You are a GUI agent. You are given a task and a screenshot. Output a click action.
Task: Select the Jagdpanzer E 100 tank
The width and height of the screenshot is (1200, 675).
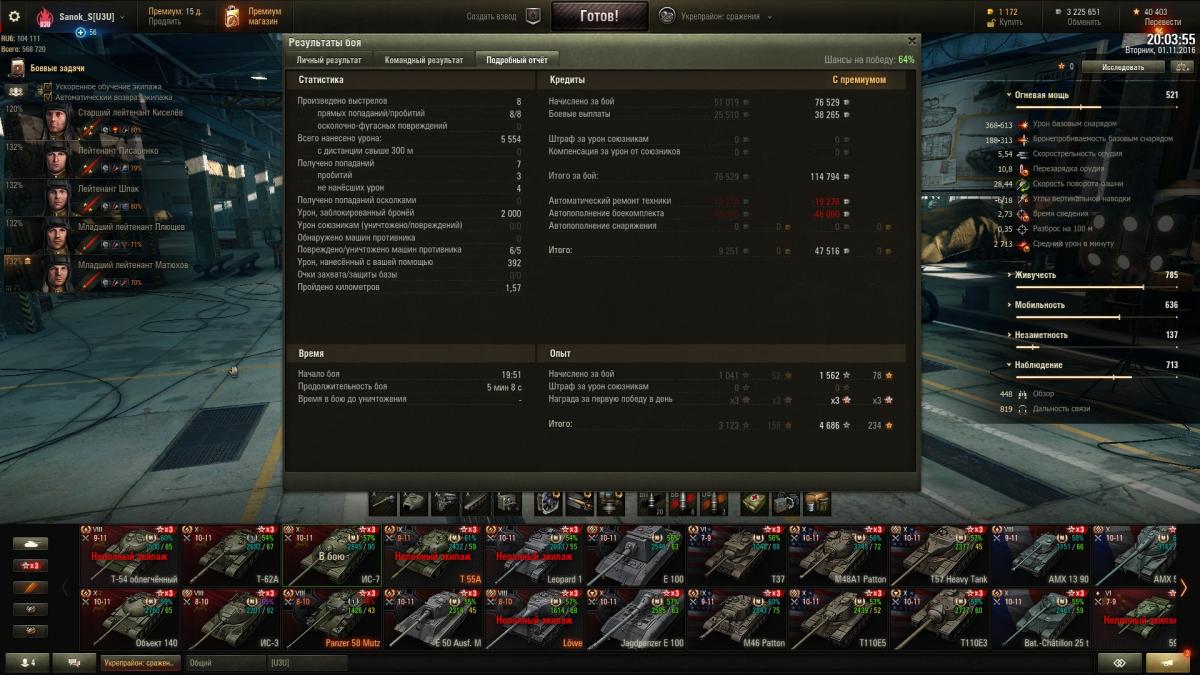[x=635, y=619]
